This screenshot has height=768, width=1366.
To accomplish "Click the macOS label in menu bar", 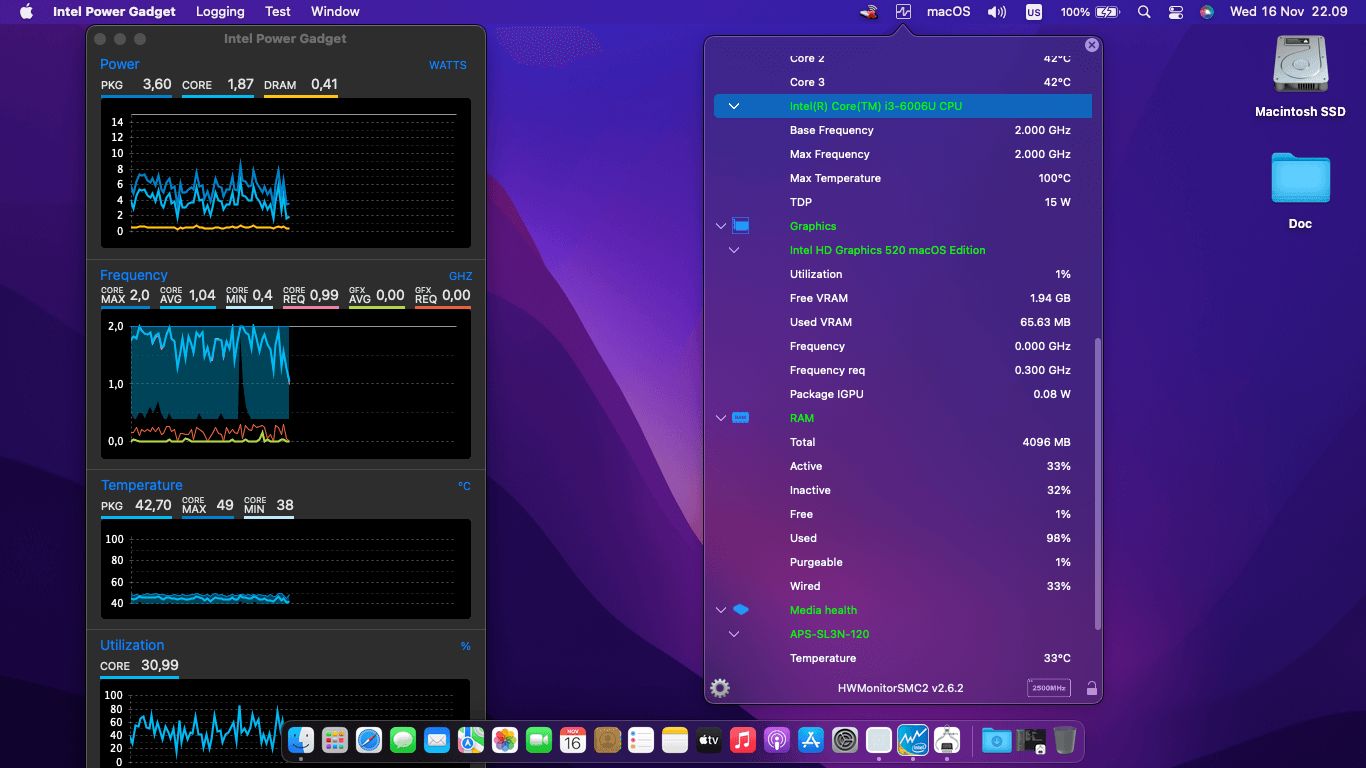I will coord(948,12).
